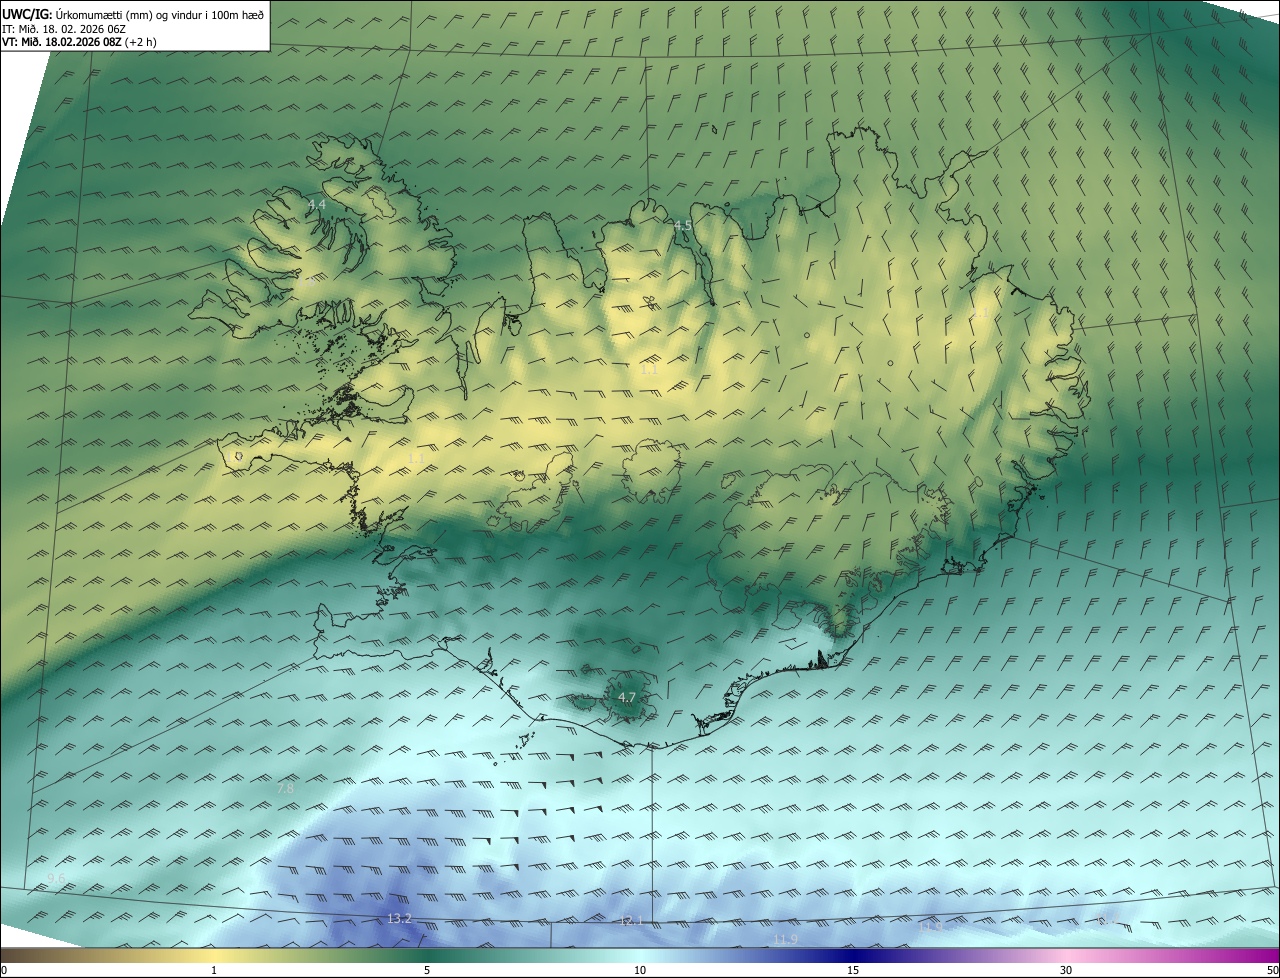Click the 'VT: Mið. 18.02.2026 08Z (+2 h)' line
The width and height of the screenshot is (1280, 978).
[79, 42]
